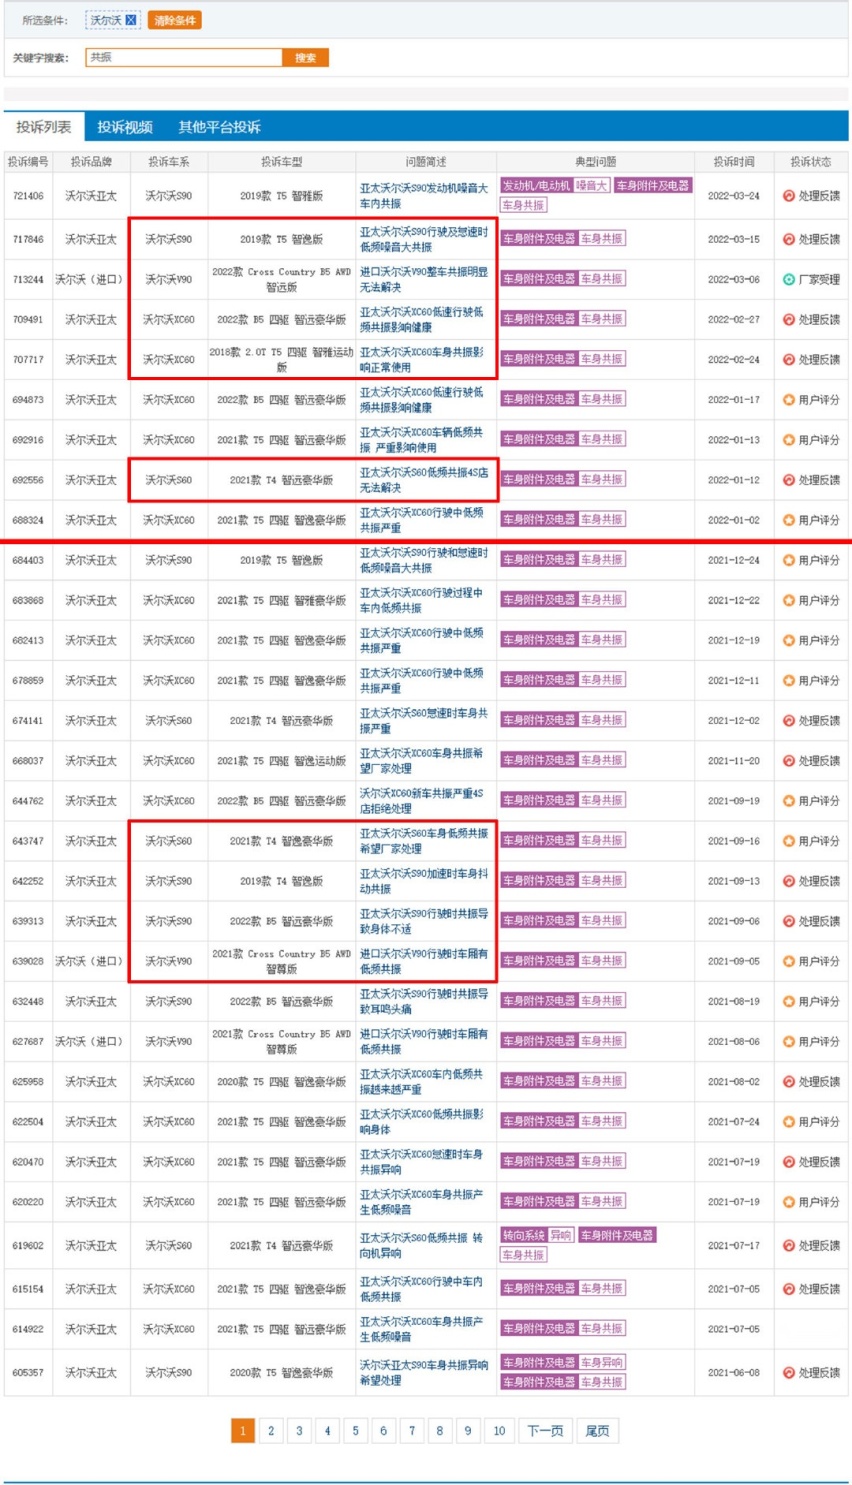Click complaint number 639313
Screen dimensions: 852x1485
coord(28,921)
